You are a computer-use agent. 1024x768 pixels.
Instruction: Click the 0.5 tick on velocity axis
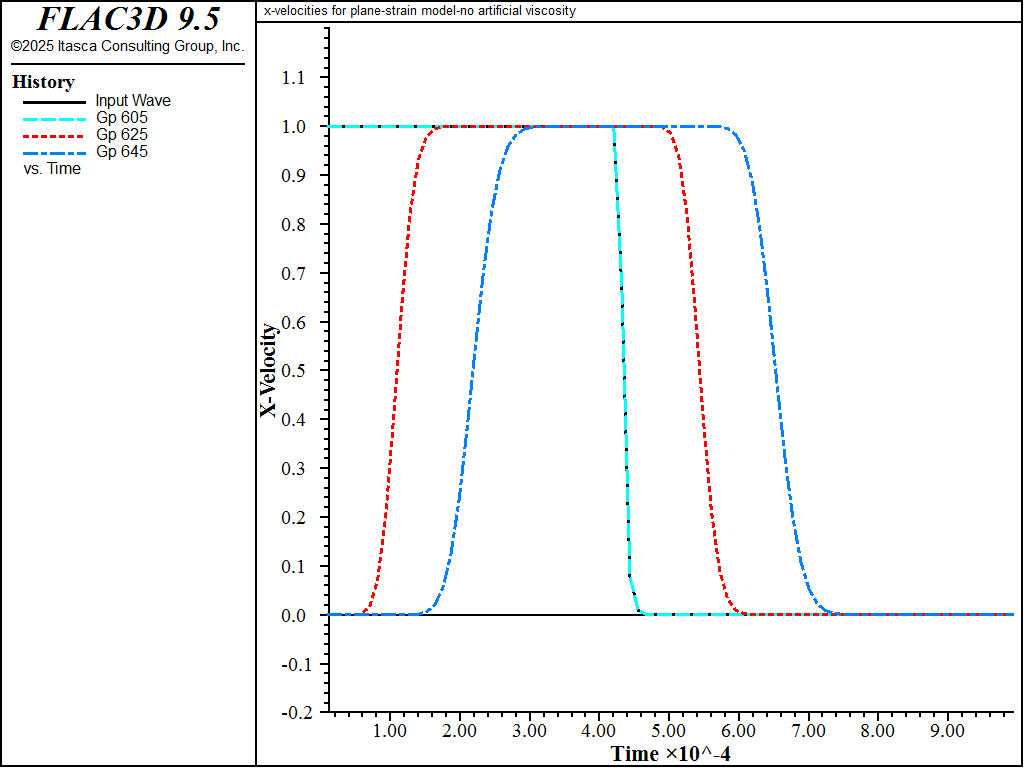point(292,371)
